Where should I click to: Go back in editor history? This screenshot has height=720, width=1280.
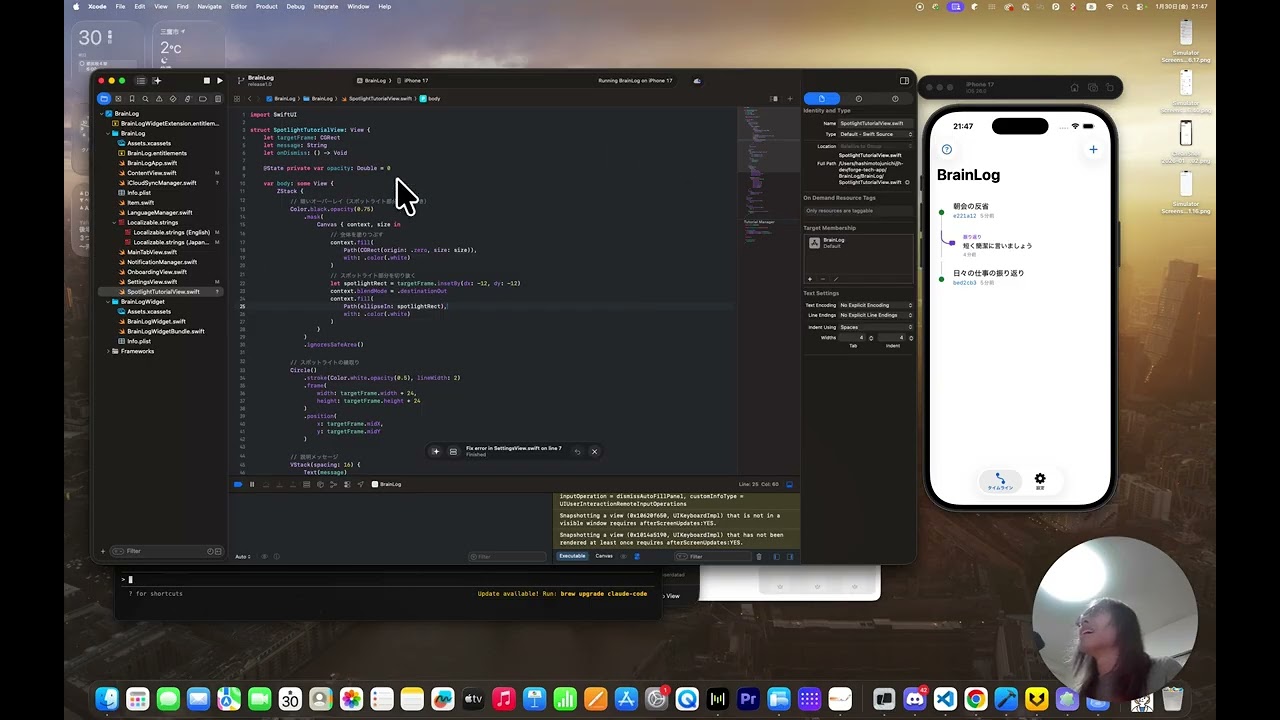pos(250,99)
